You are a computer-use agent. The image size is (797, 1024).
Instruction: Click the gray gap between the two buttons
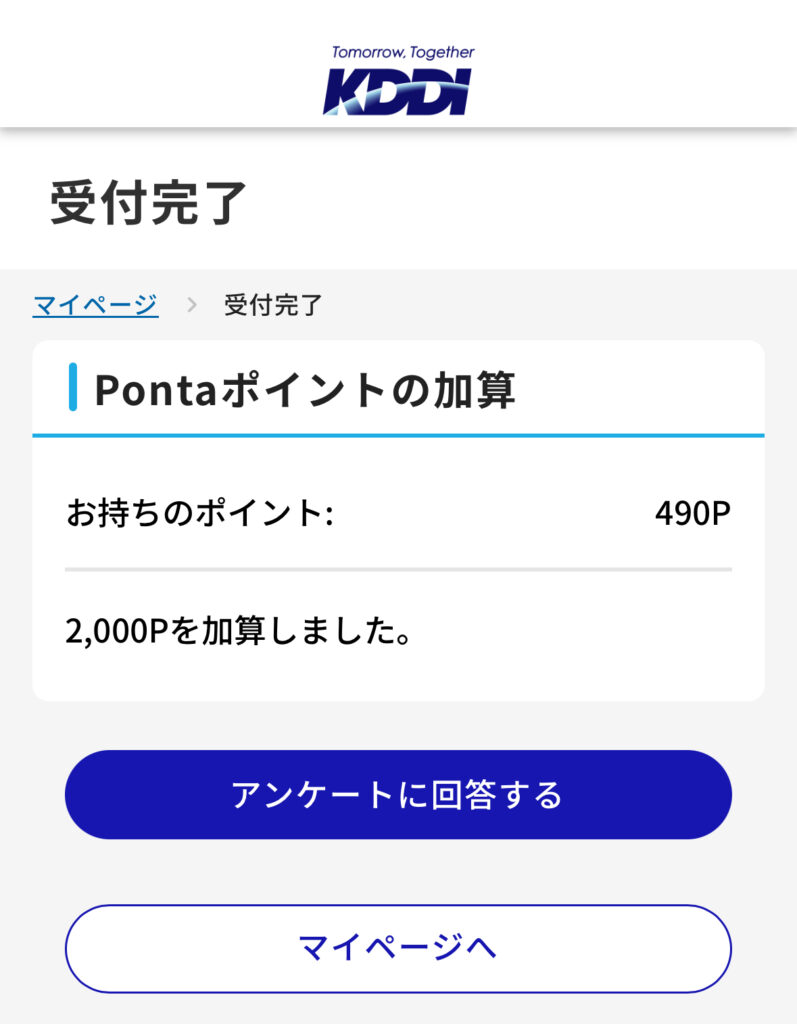(398, 872)
